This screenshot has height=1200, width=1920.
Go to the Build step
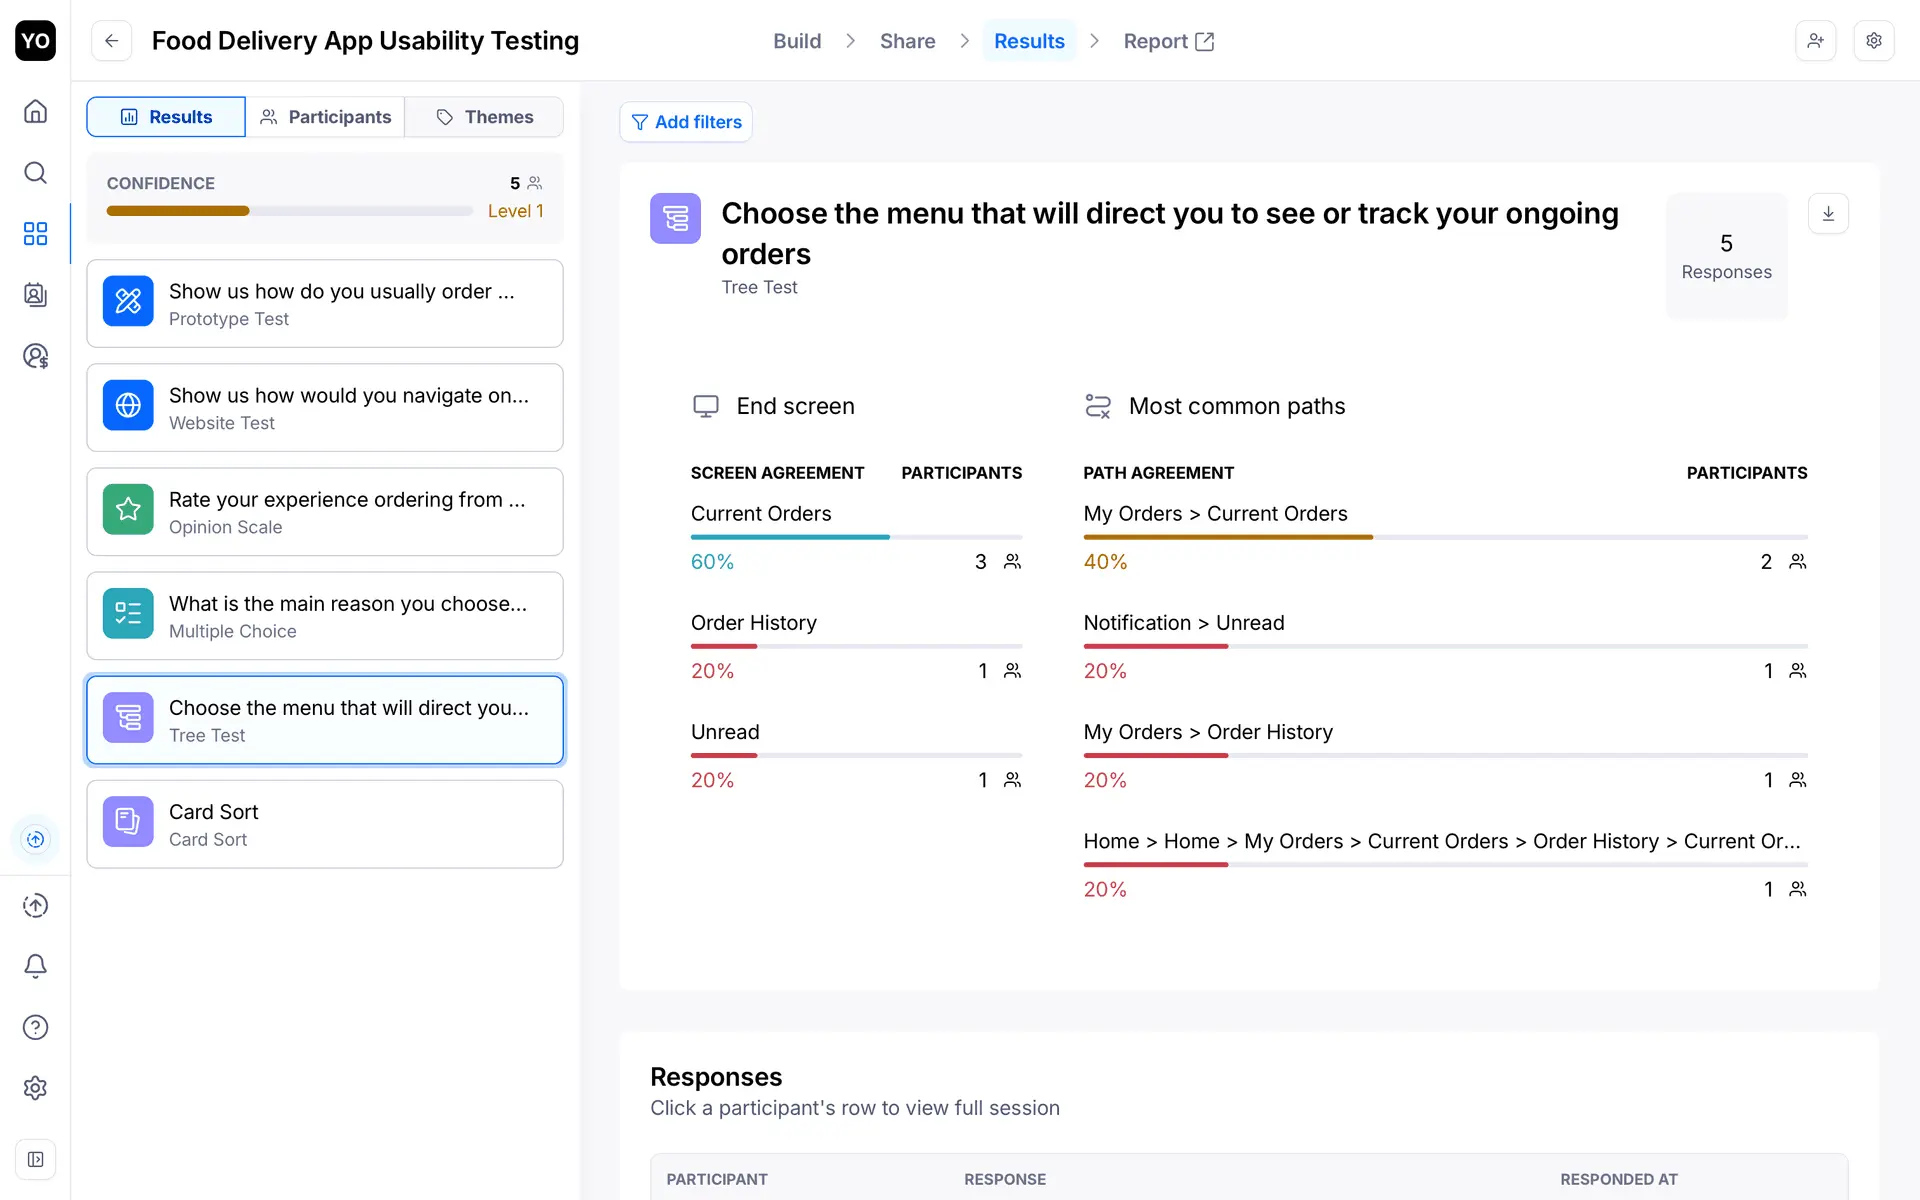pyautogui.click(x=797, y=41)
